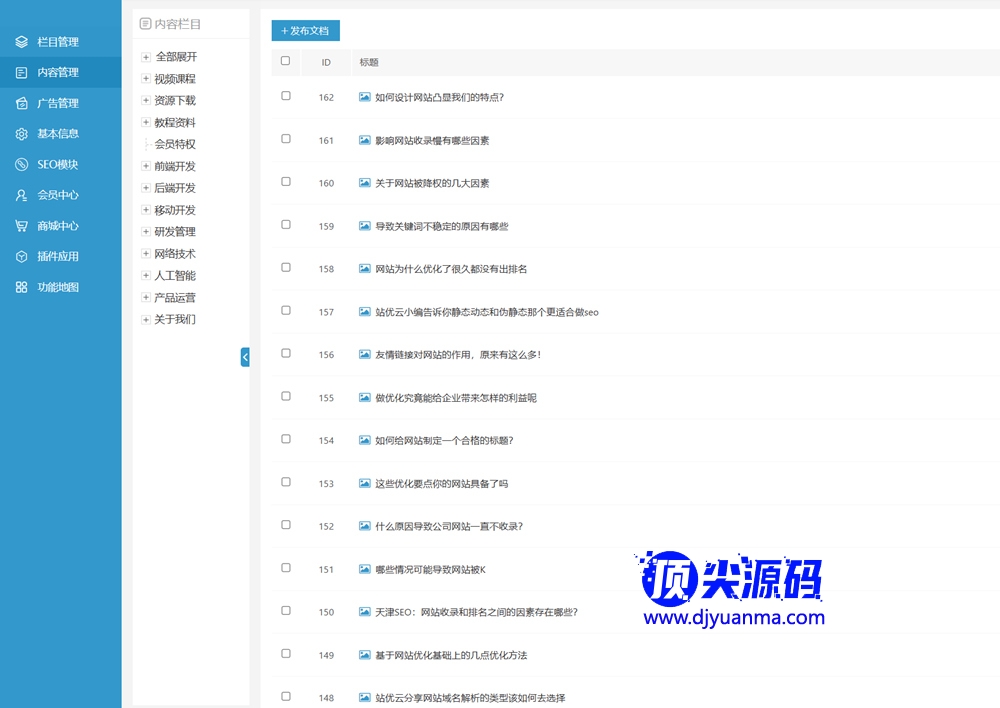
Task: Expand the 前端开发 category node
Action: pos(146,166)
